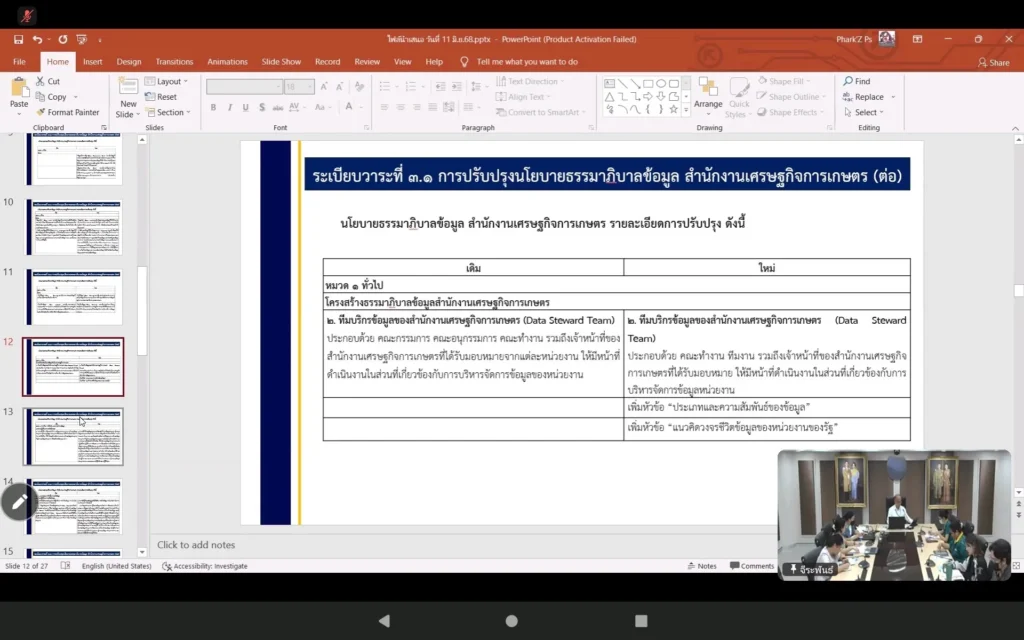Toggle bold formatting
Image resolution: width=1024 pixels, height=640 pixels.
[213, 107]
